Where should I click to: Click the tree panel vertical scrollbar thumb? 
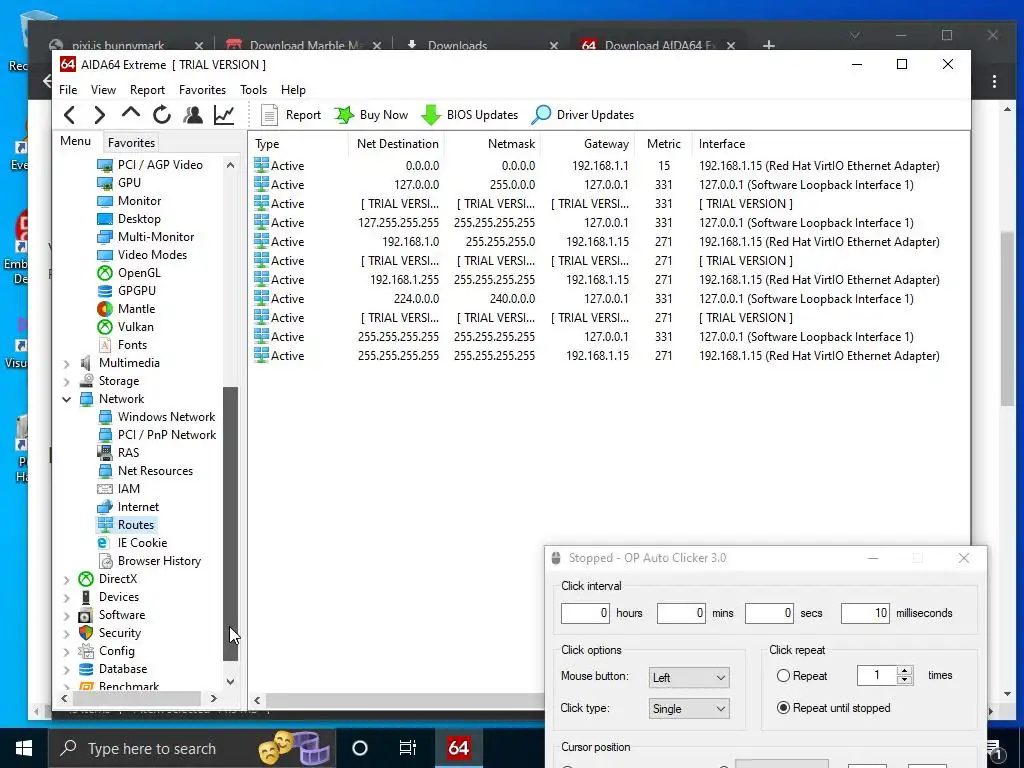click(x=231, y=522)
